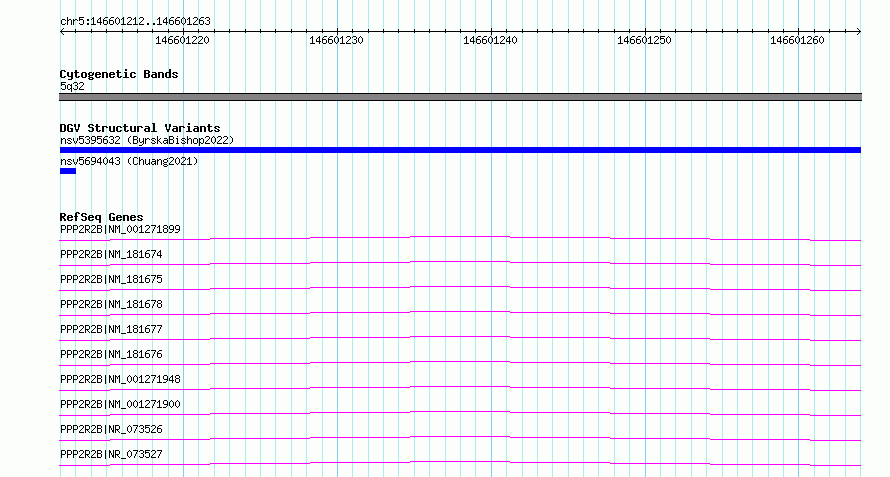Click the short blue nsv5694043 variant bar
The image size is (890, 477).
[68, 171]
